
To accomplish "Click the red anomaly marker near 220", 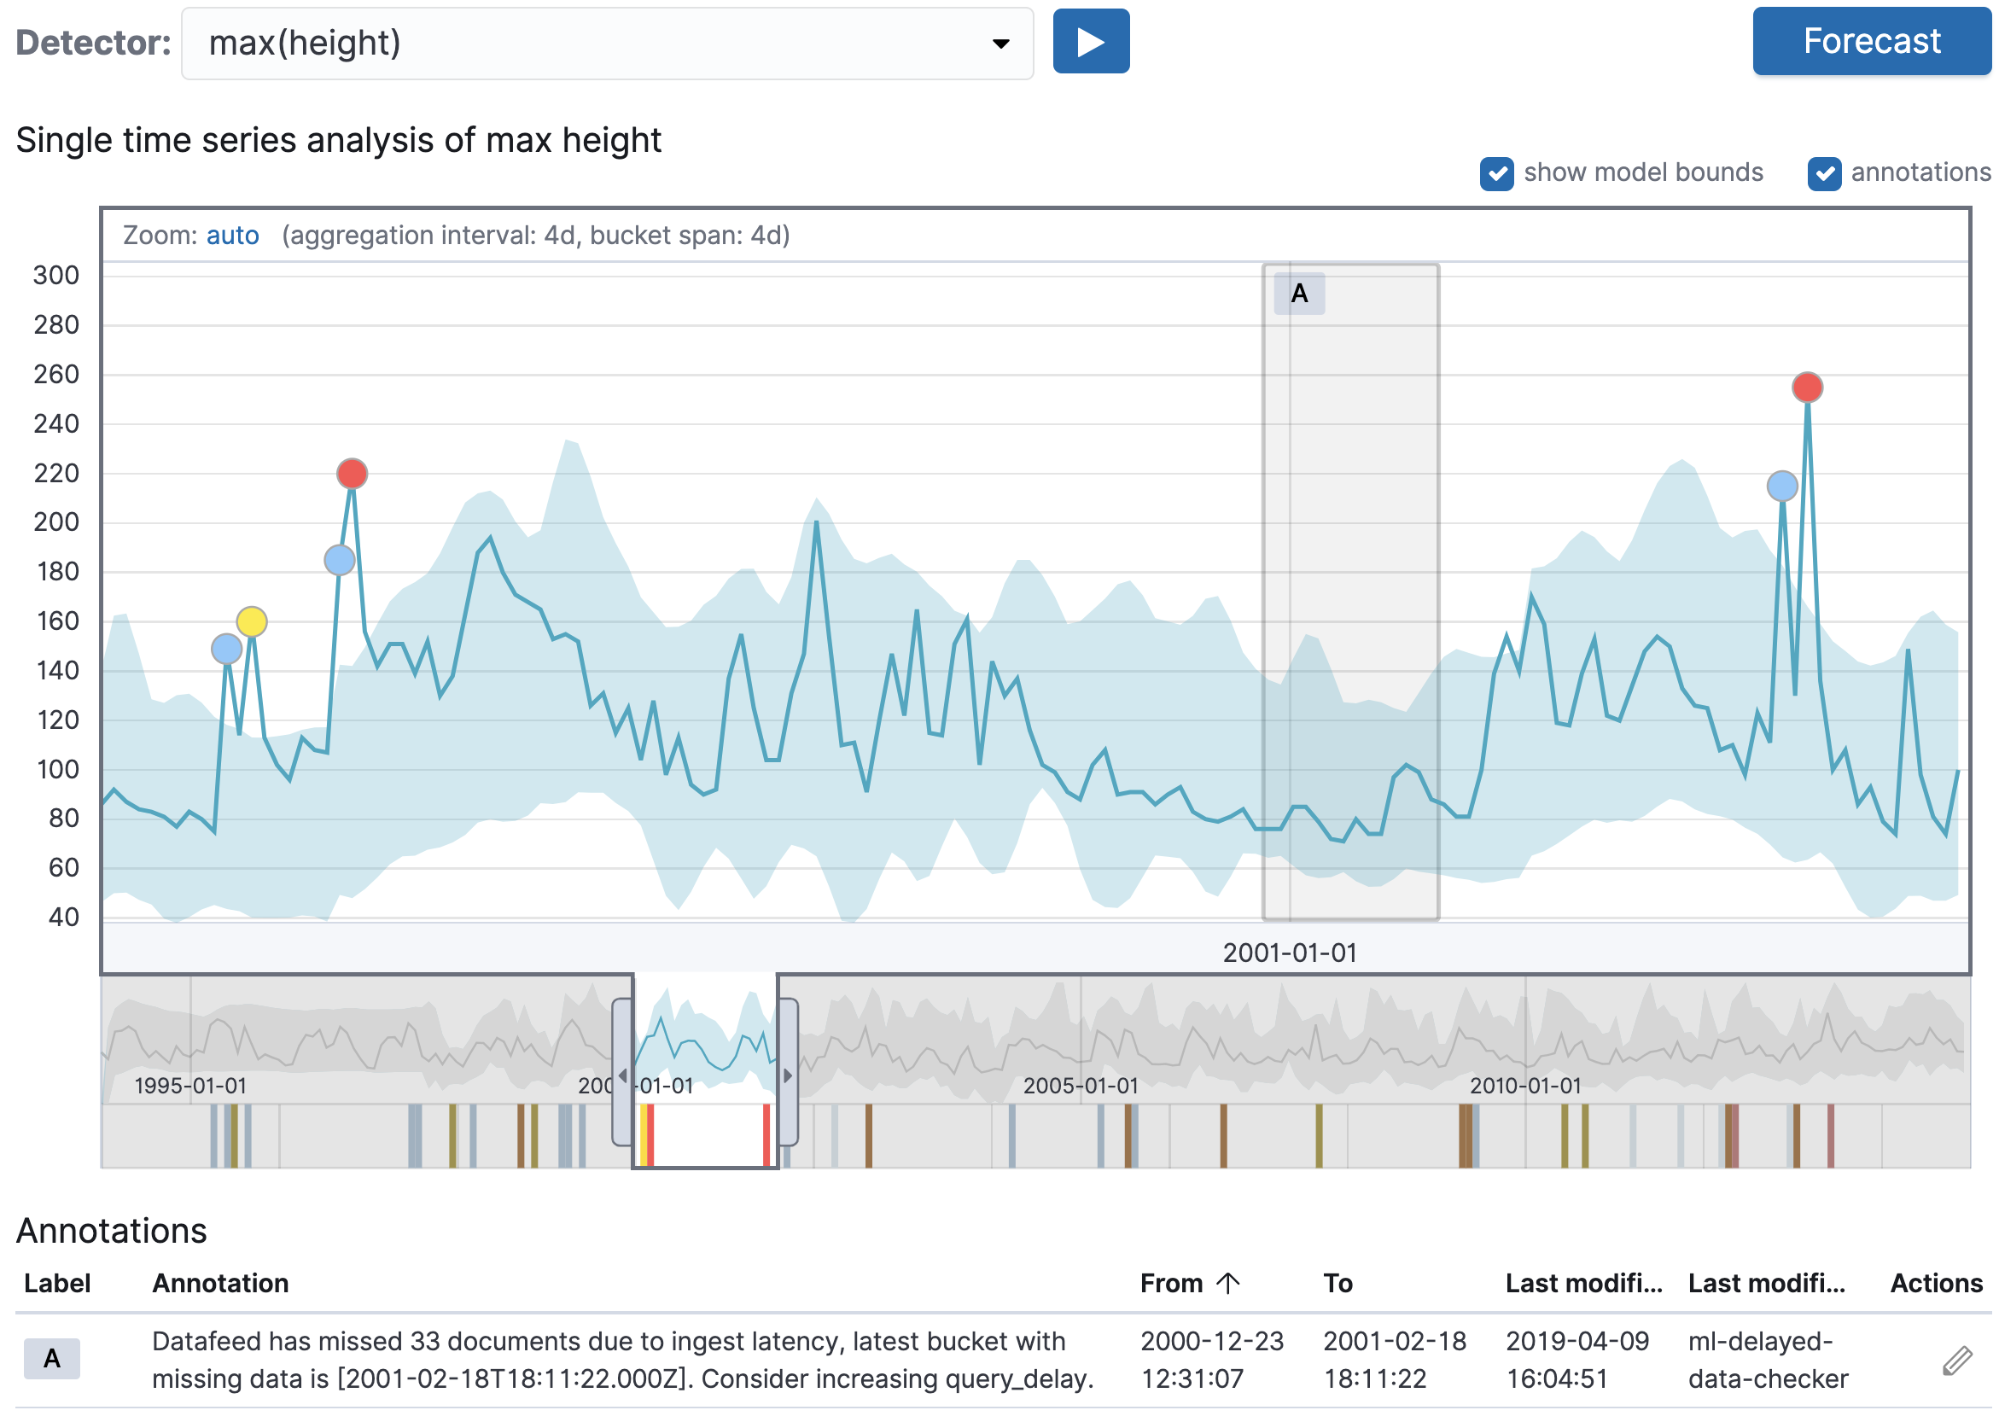I will click(x=352, y=473).
